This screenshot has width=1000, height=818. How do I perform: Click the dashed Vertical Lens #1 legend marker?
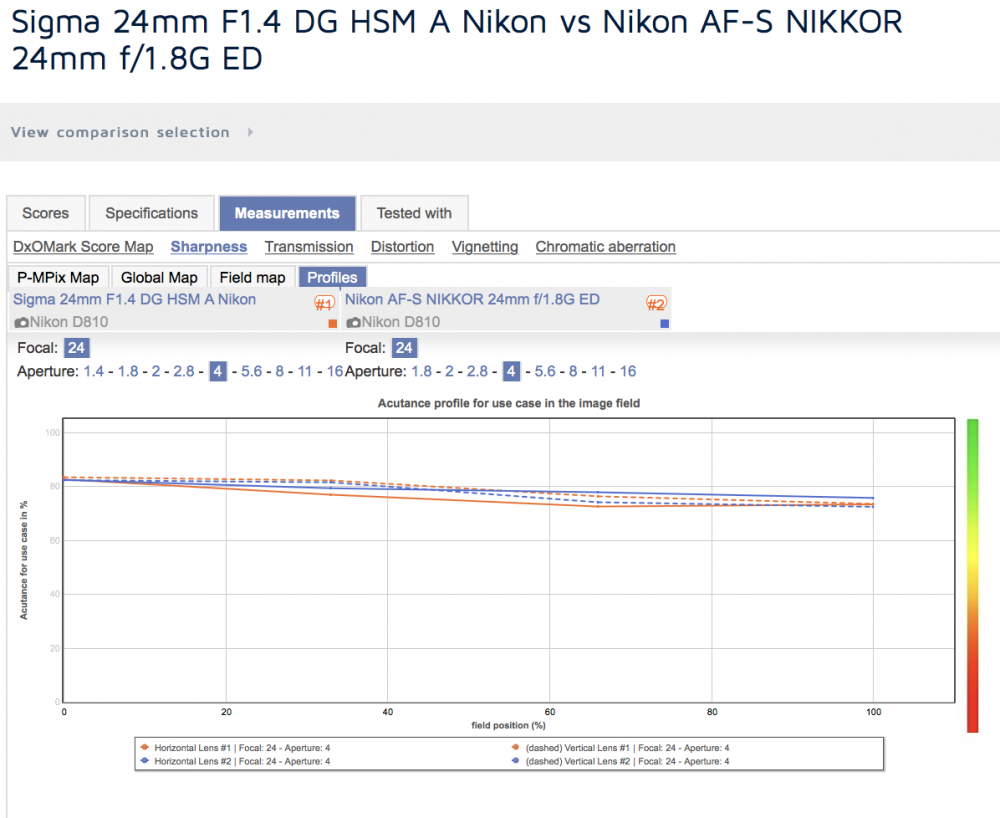tap(515, 747)
